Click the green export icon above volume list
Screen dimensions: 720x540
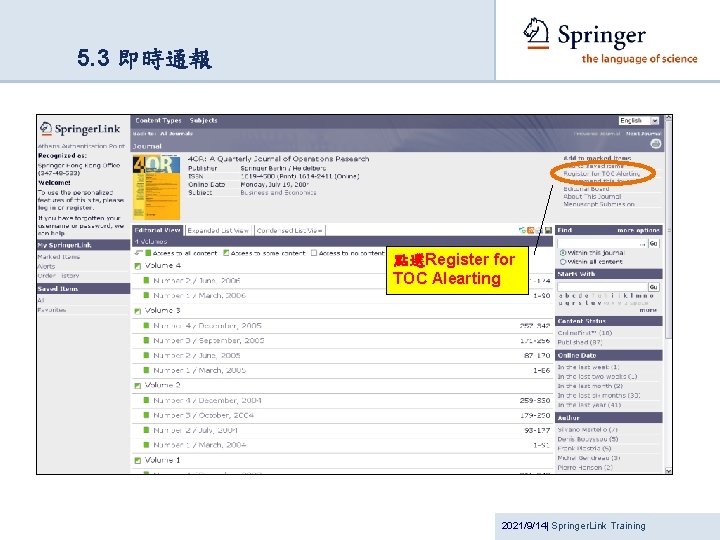coord(522,230)
